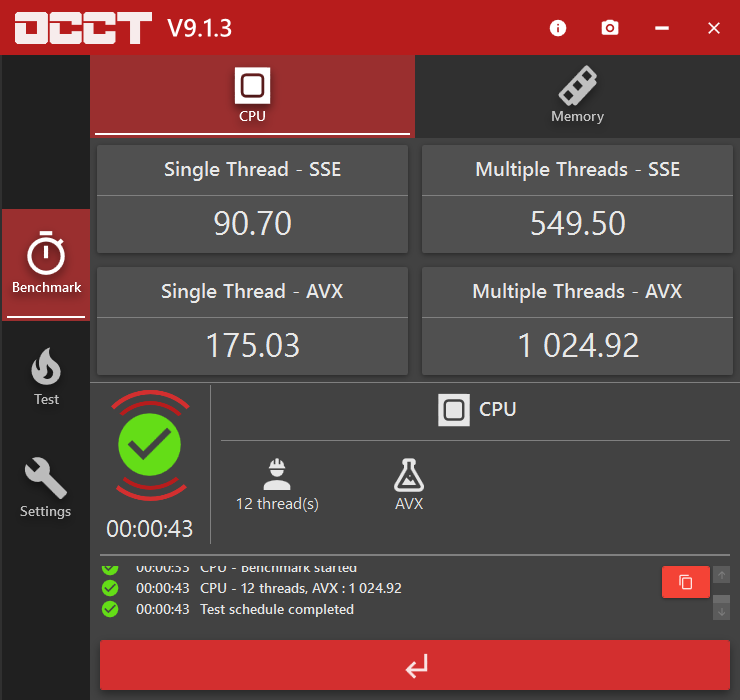Click log entry 'Test schedule completed'
740x700 pixels.
click(277, 609)
